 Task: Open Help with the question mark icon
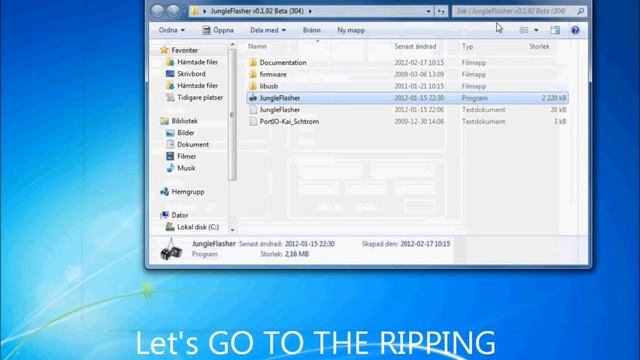tap(575, 30)
